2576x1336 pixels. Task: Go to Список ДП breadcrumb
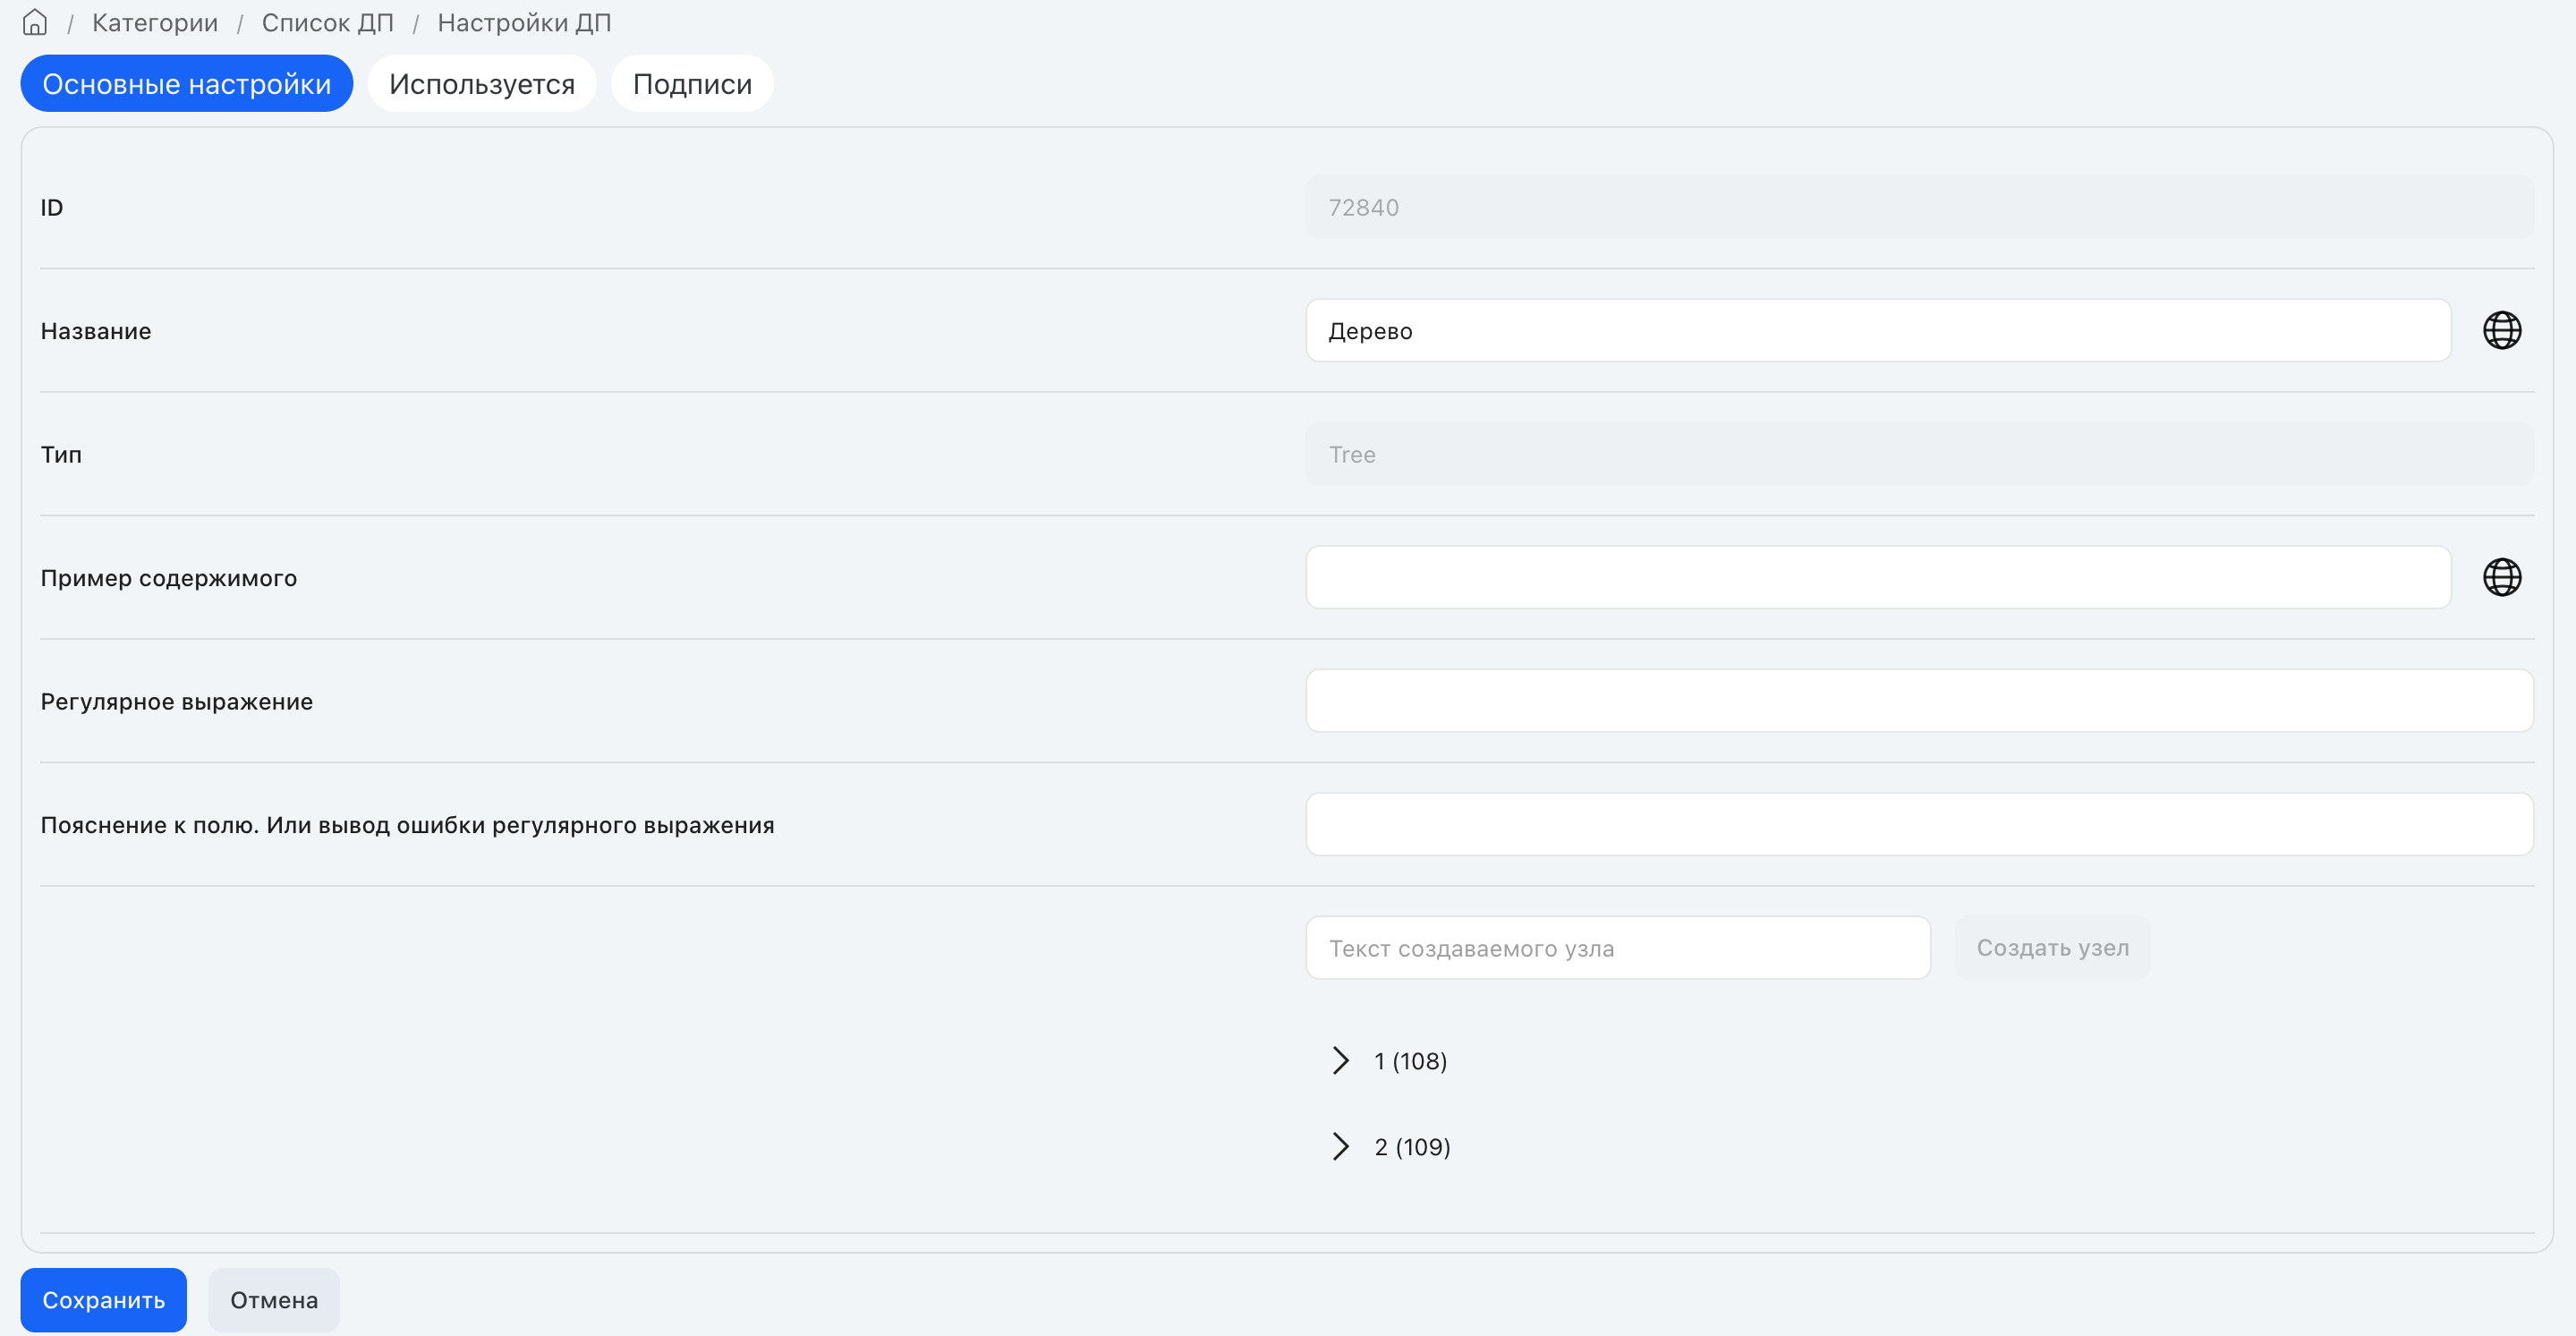[327, 22]
